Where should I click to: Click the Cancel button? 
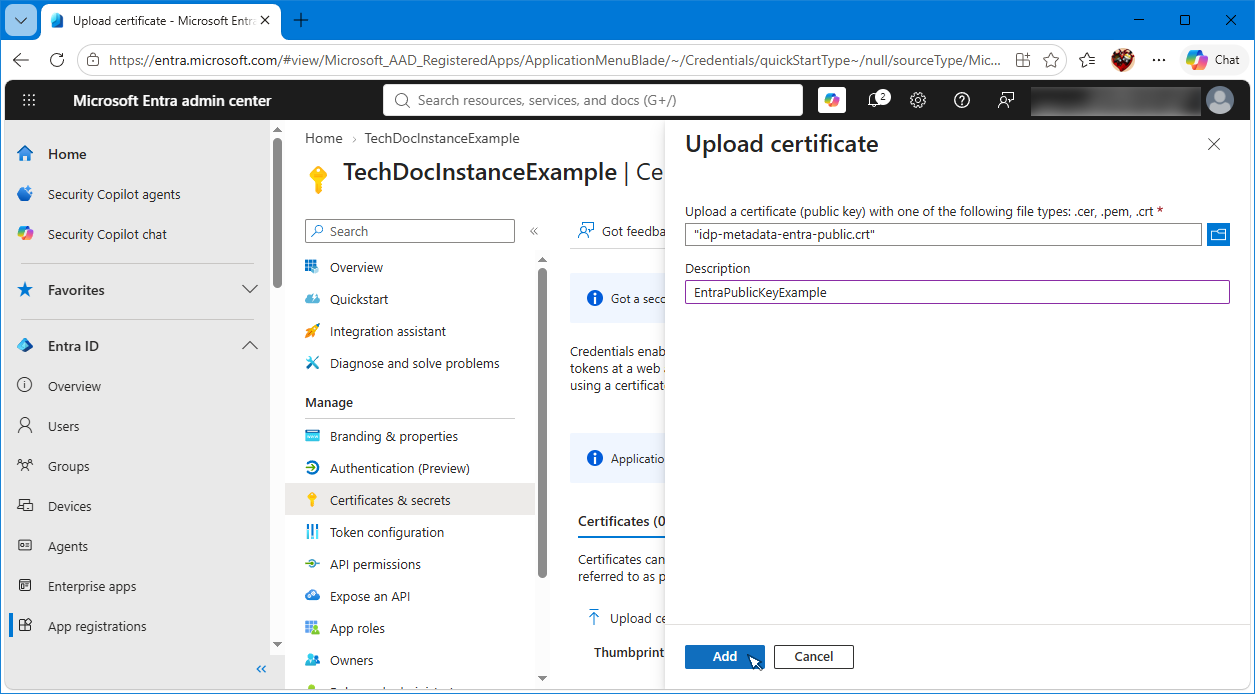click(813, 656)
